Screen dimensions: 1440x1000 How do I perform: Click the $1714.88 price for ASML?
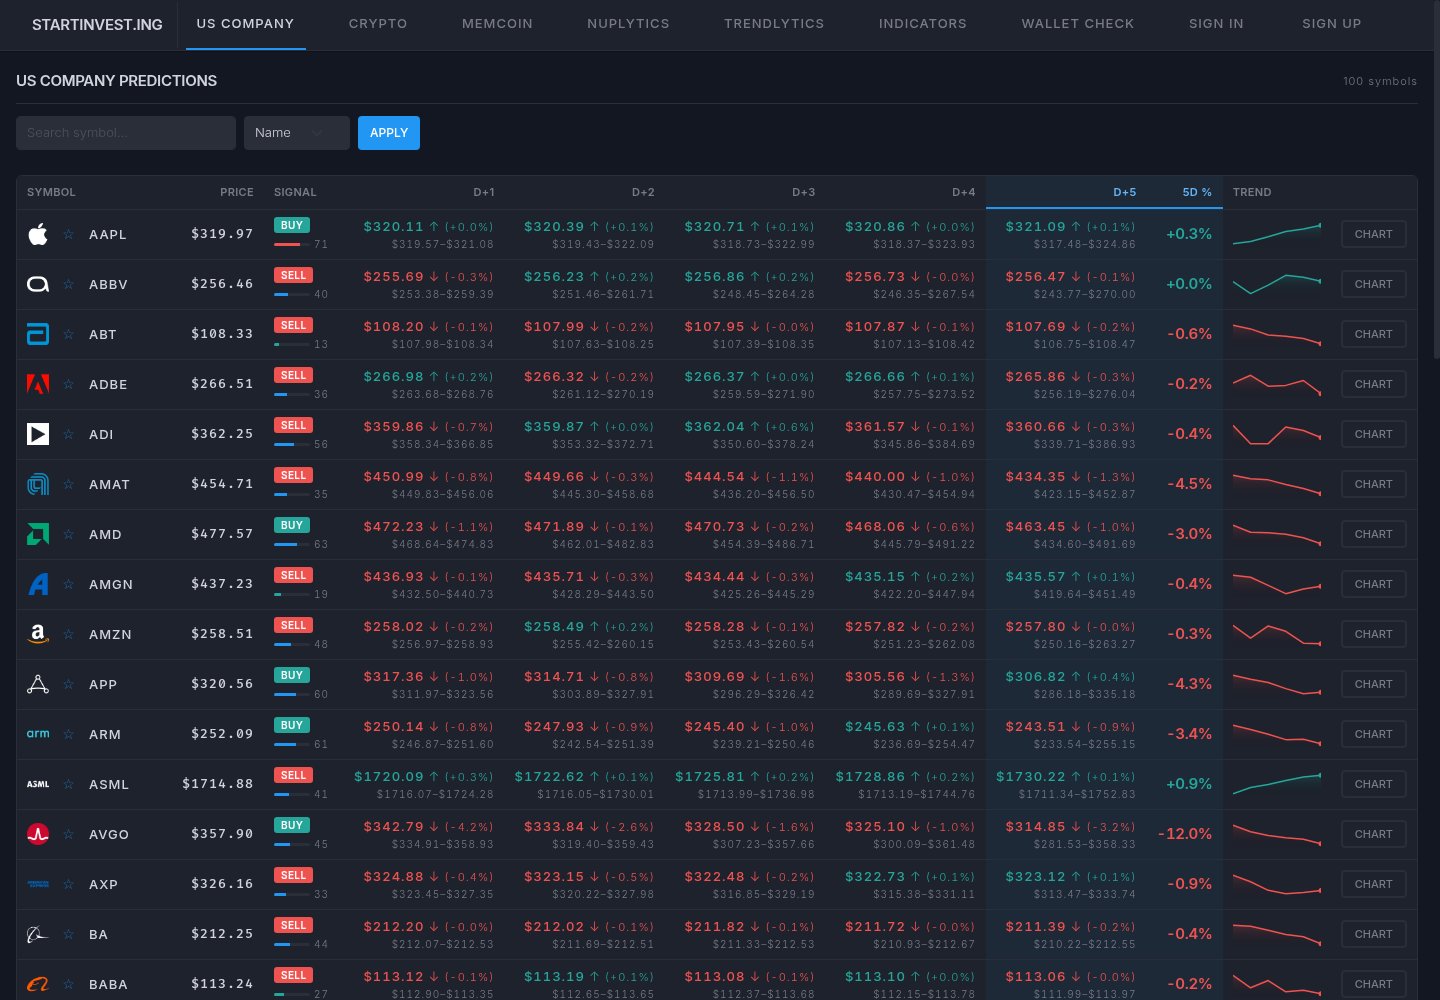[x=218, y=784]
